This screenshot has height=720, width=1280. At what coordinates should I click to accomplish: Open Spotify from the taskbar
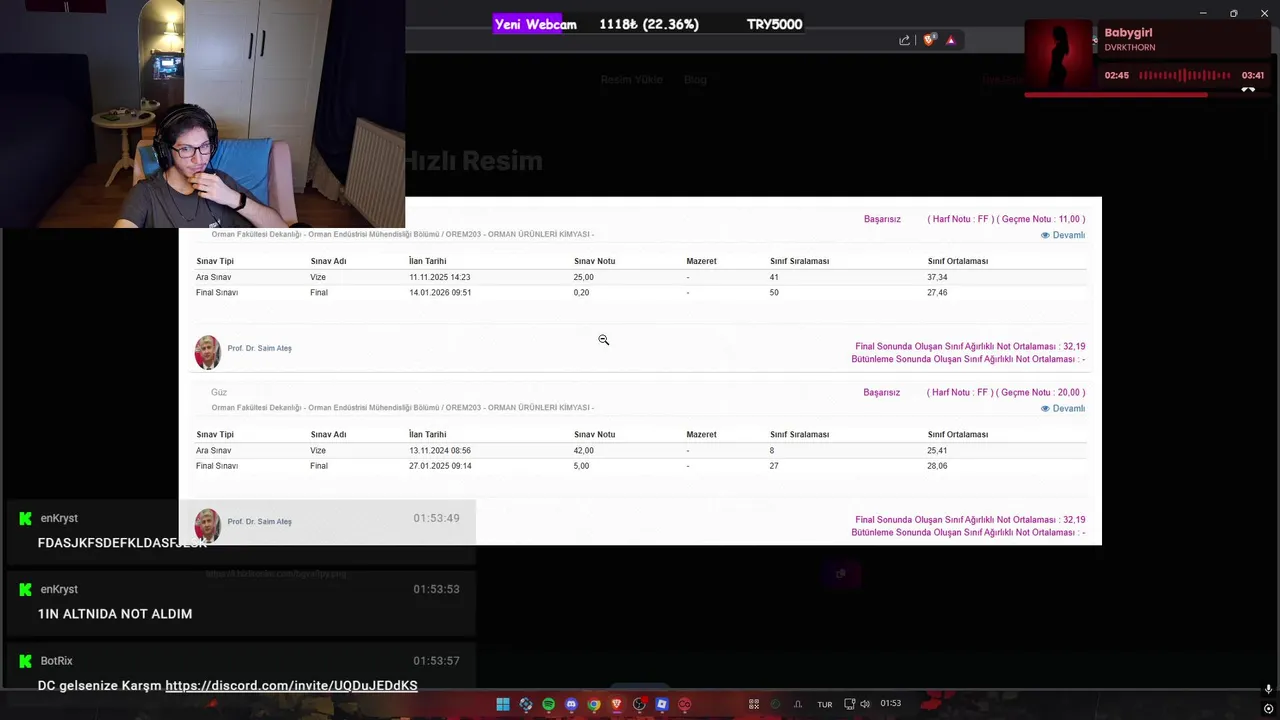[x=548, y=704]
